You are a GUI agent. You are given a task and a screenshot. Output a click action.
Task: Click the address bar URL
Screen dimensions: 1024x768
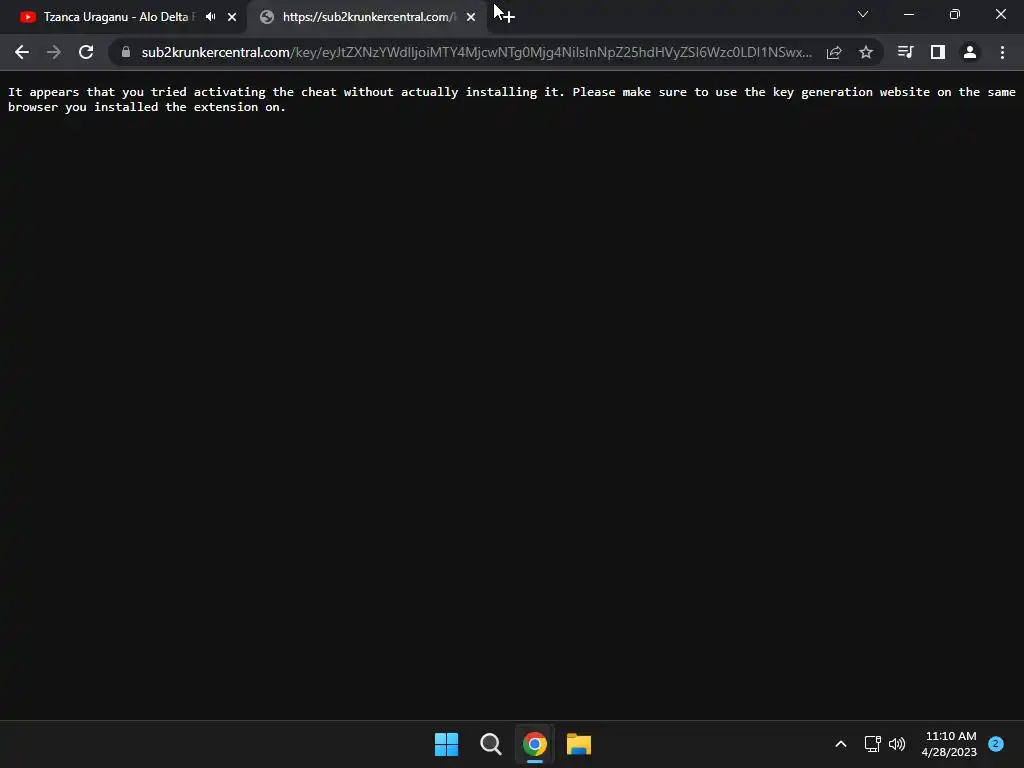coord(477,52)
